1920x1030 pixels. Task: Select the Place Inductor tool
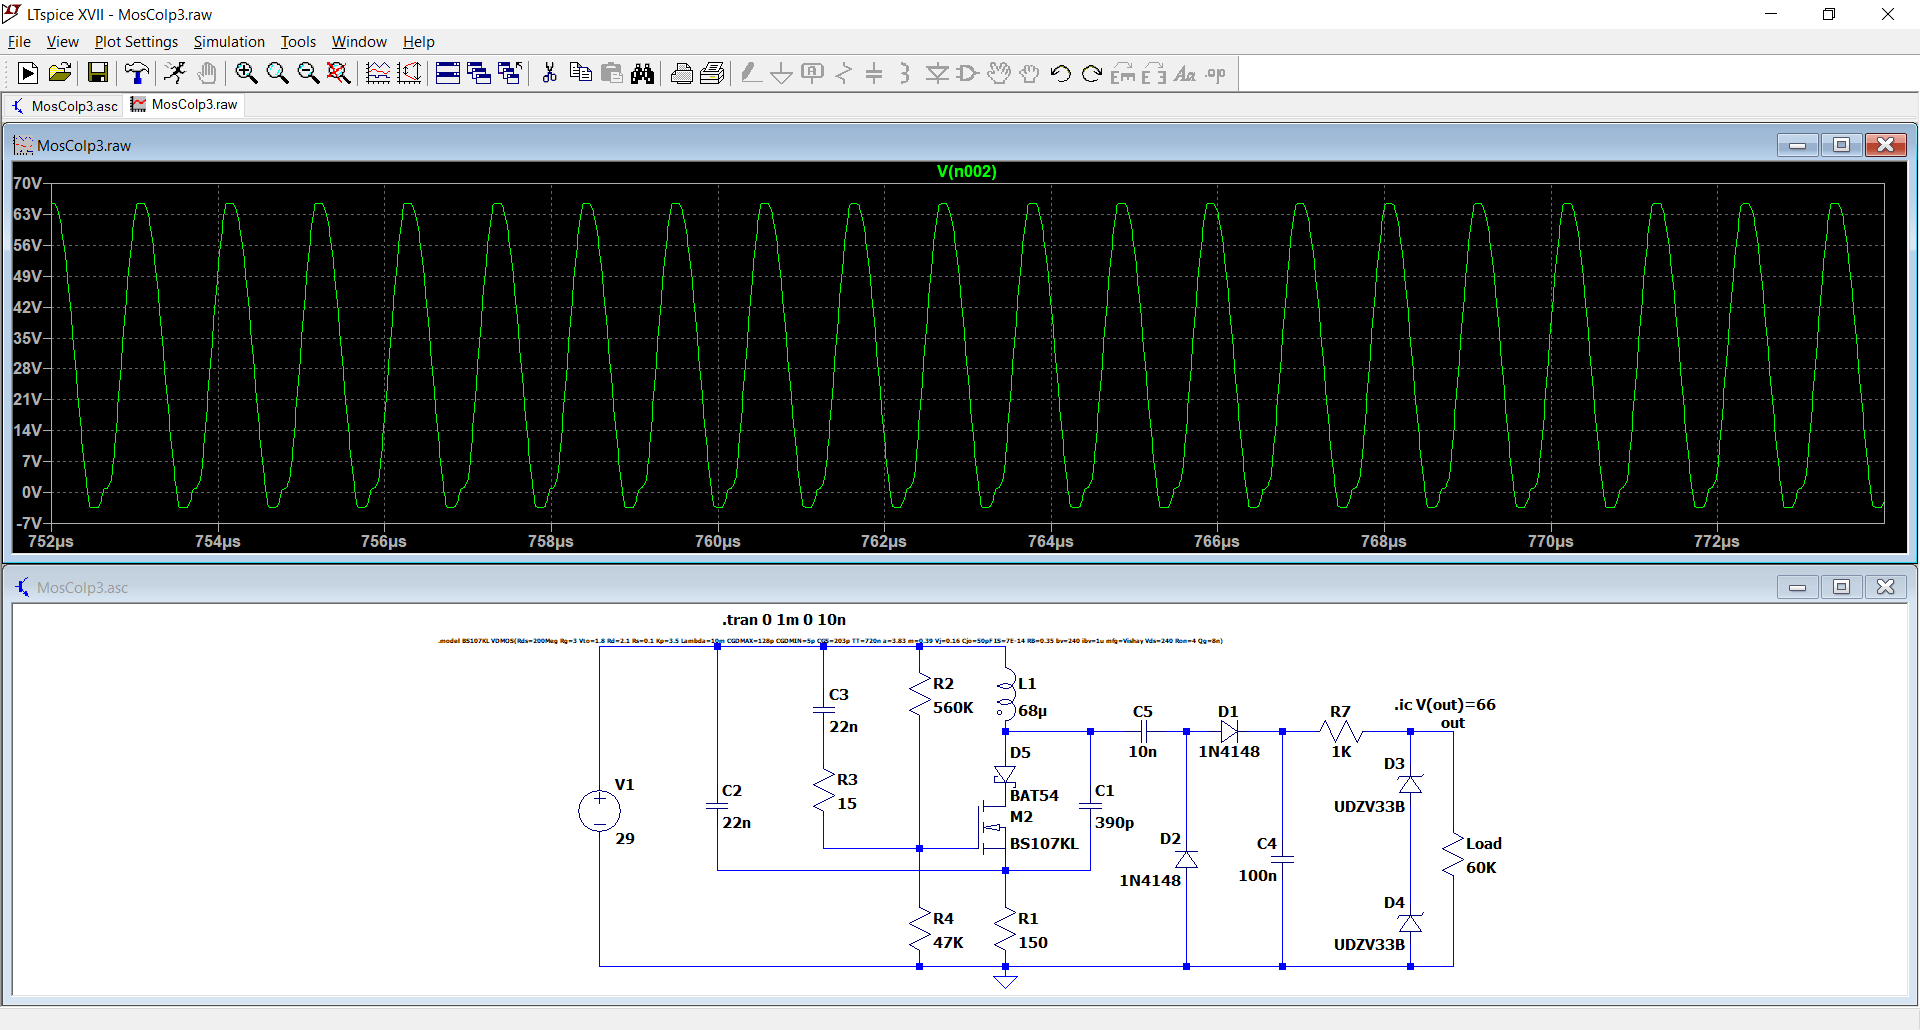pos(905,73)
